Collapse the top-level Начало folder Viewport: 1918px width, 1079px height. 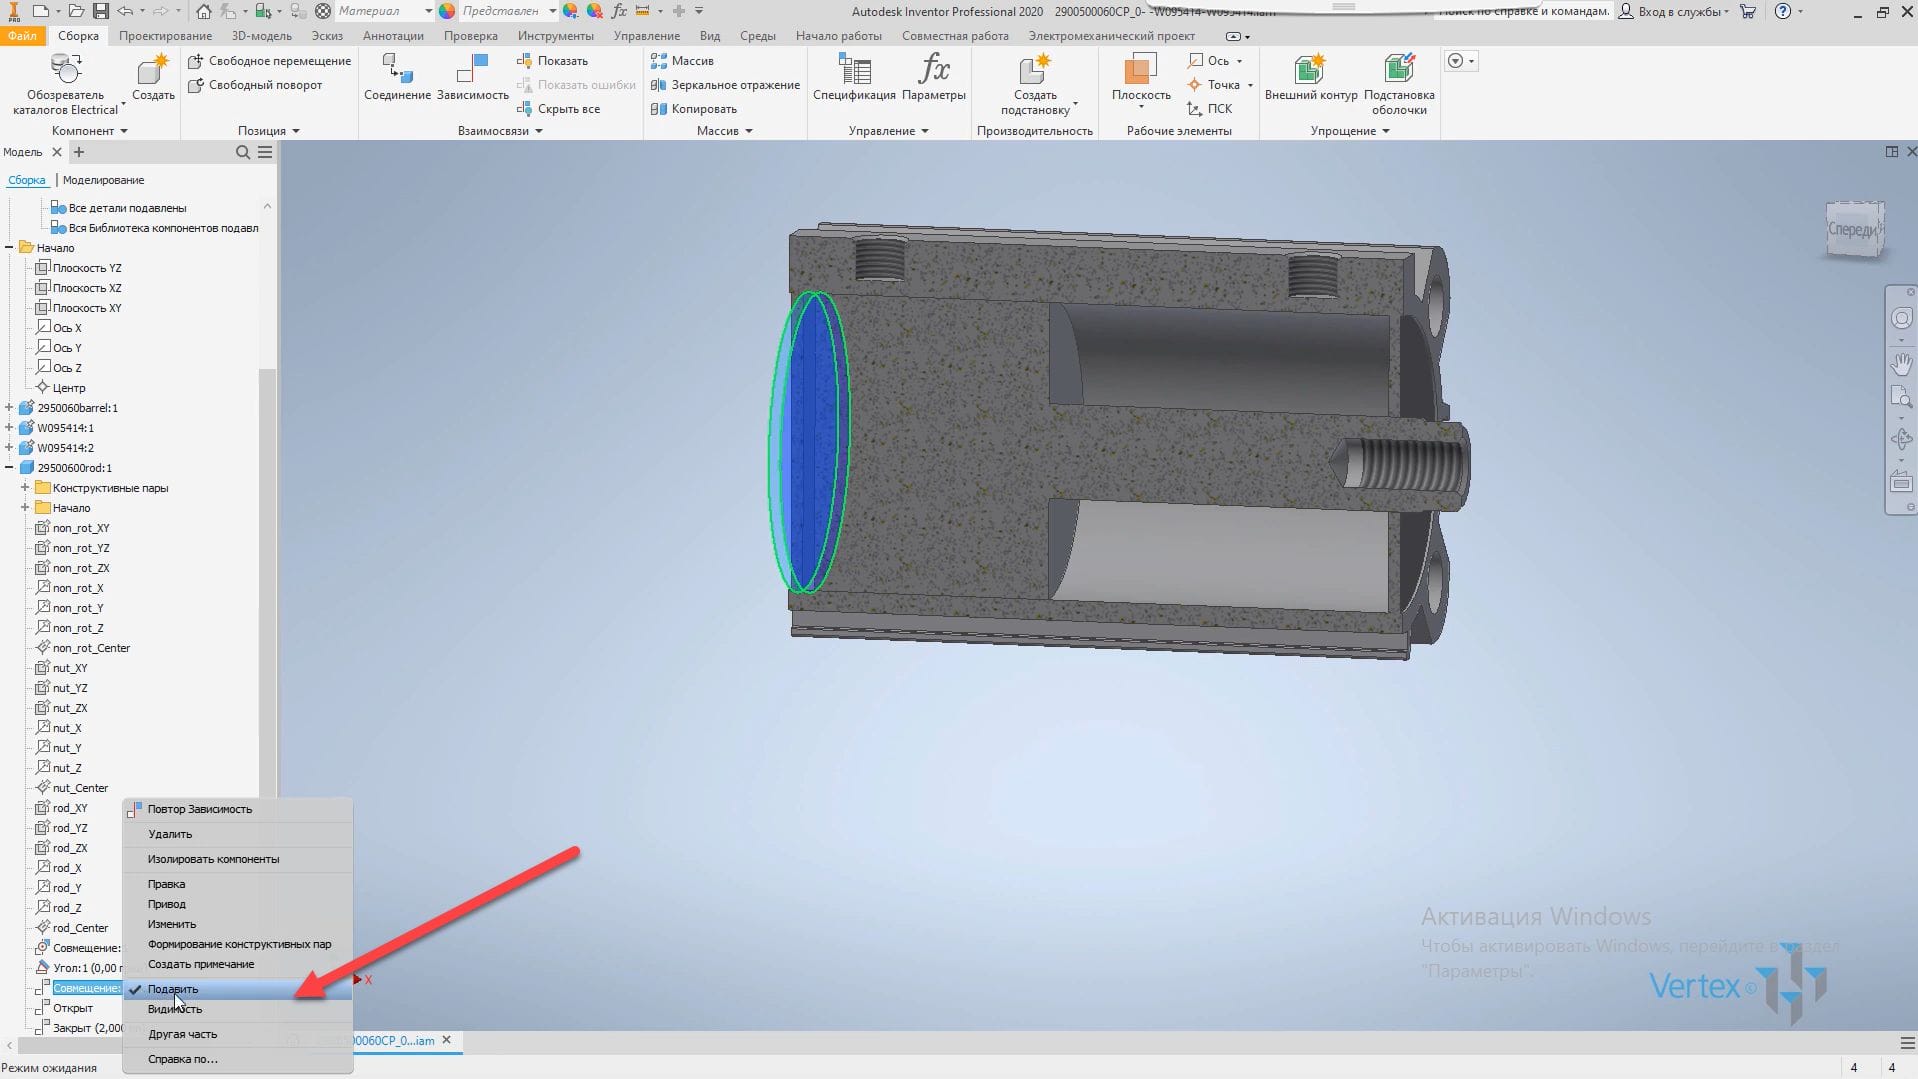(9, 248)
